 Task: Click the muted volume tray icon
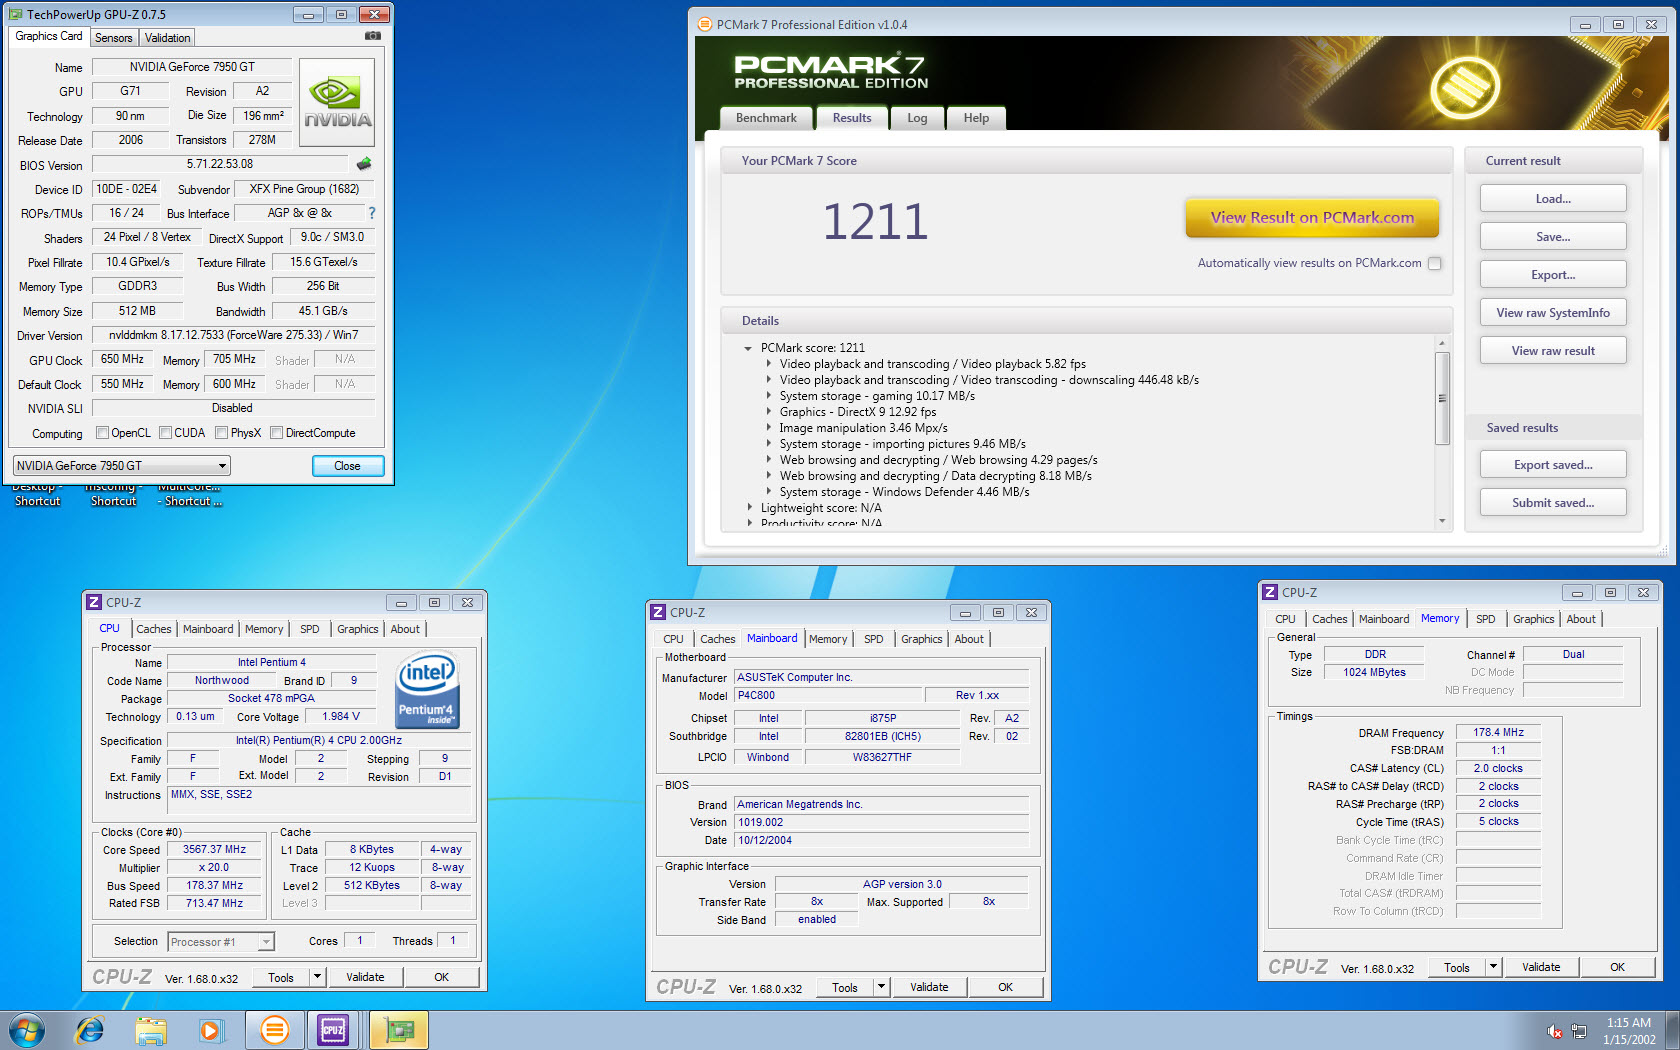tap(1554, 1031)
